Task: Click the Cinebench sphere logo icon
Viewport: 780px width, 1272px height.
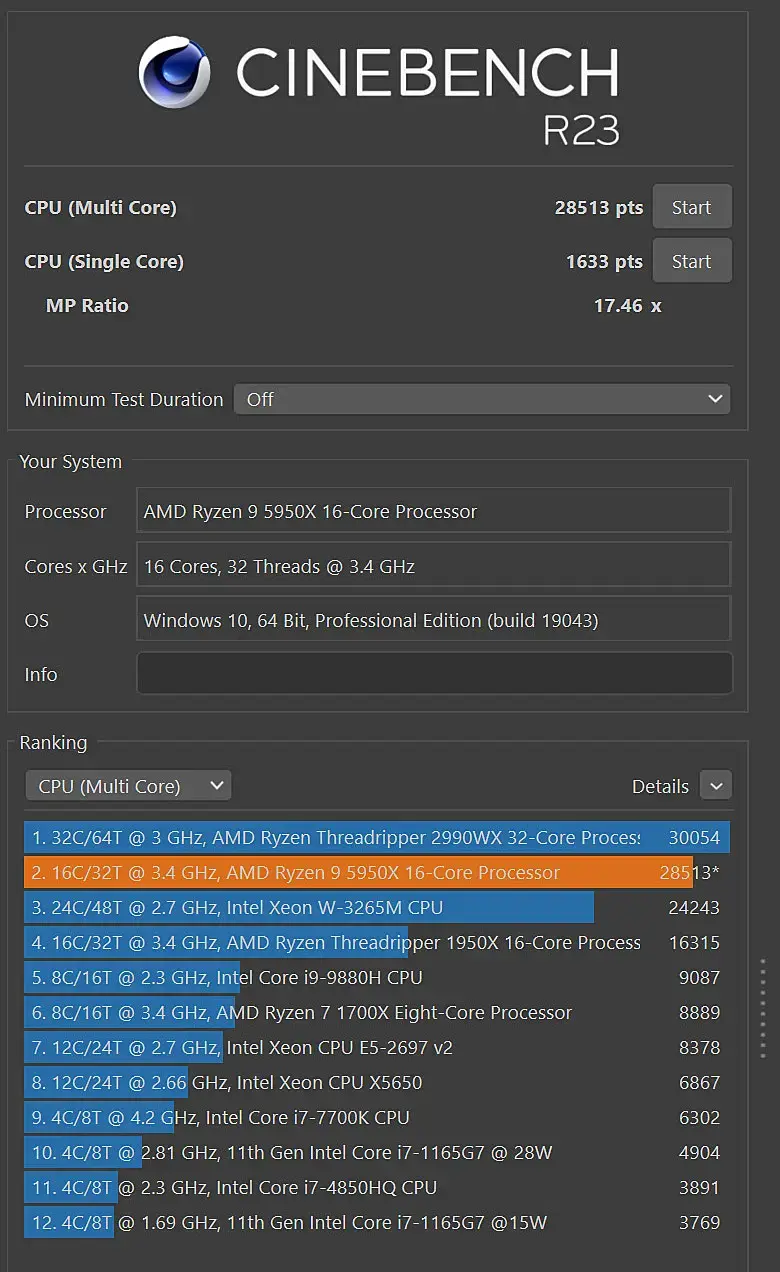Action: pos(175,73)
